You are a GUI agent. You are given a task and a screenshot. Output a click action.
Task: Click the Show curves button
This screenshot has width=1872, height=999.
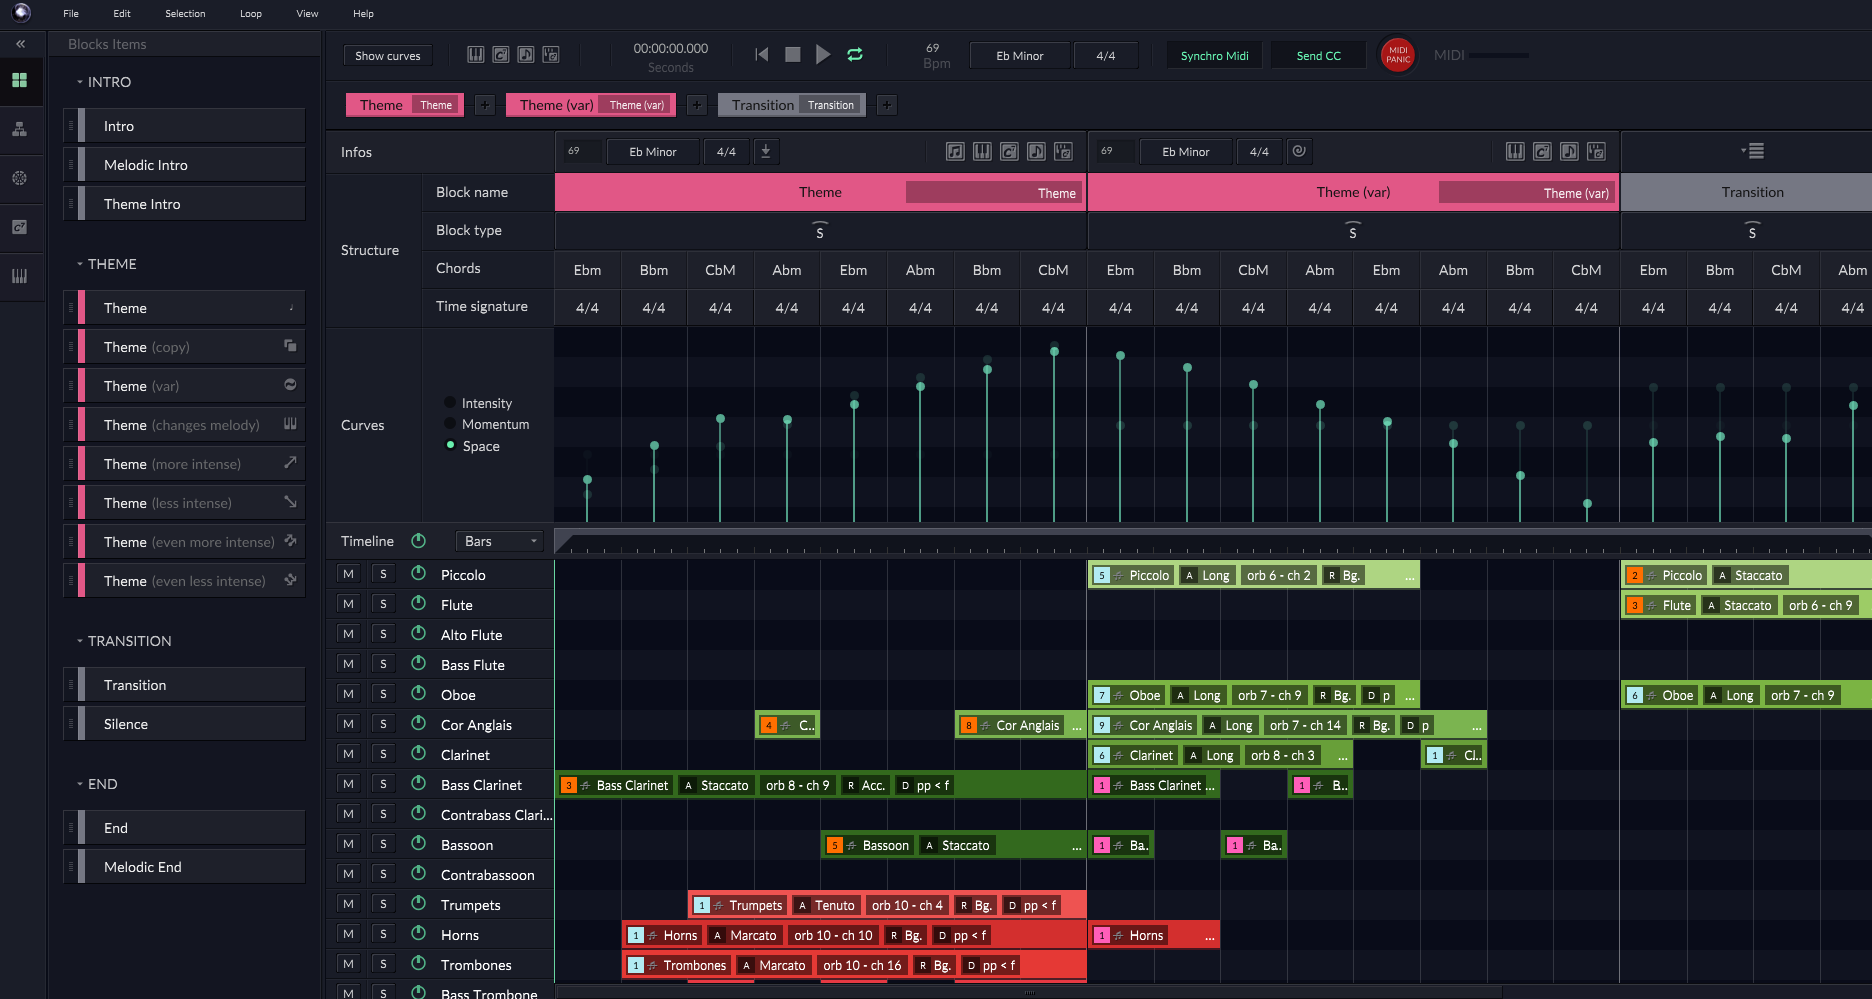[x=388, y=56]
